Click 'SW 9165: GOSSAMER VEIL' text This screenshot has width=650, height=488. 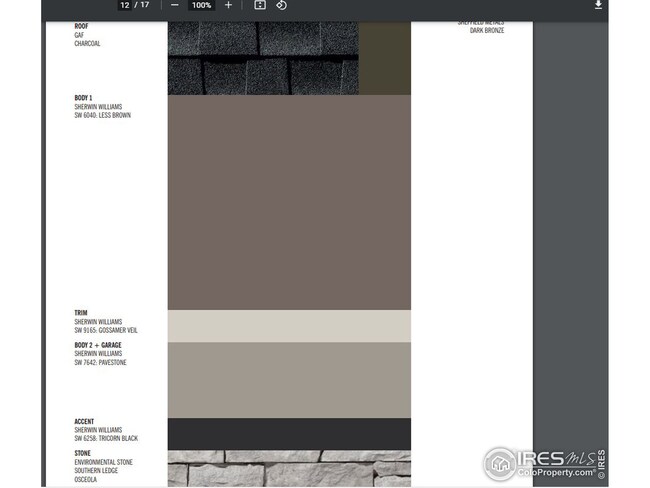(106, 330)
